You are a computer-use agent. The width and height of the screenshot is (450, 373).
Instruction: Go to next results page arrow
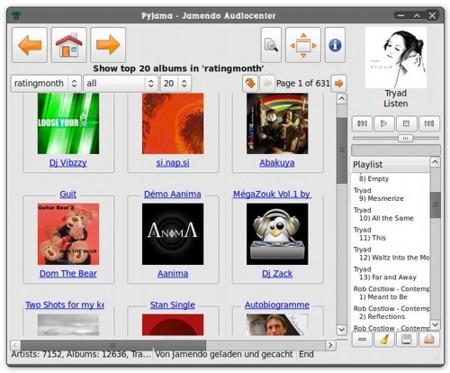pyautogui.click(x=339, y=83)
